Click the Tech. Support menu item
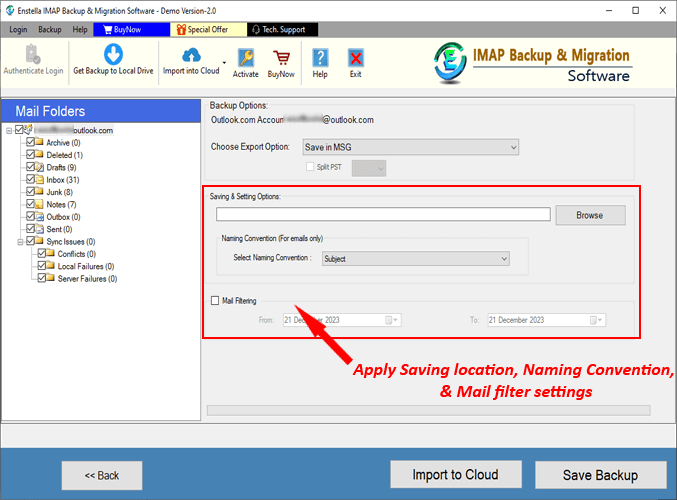The width and height of the screenshot is (677, 500). coord(283,30)
